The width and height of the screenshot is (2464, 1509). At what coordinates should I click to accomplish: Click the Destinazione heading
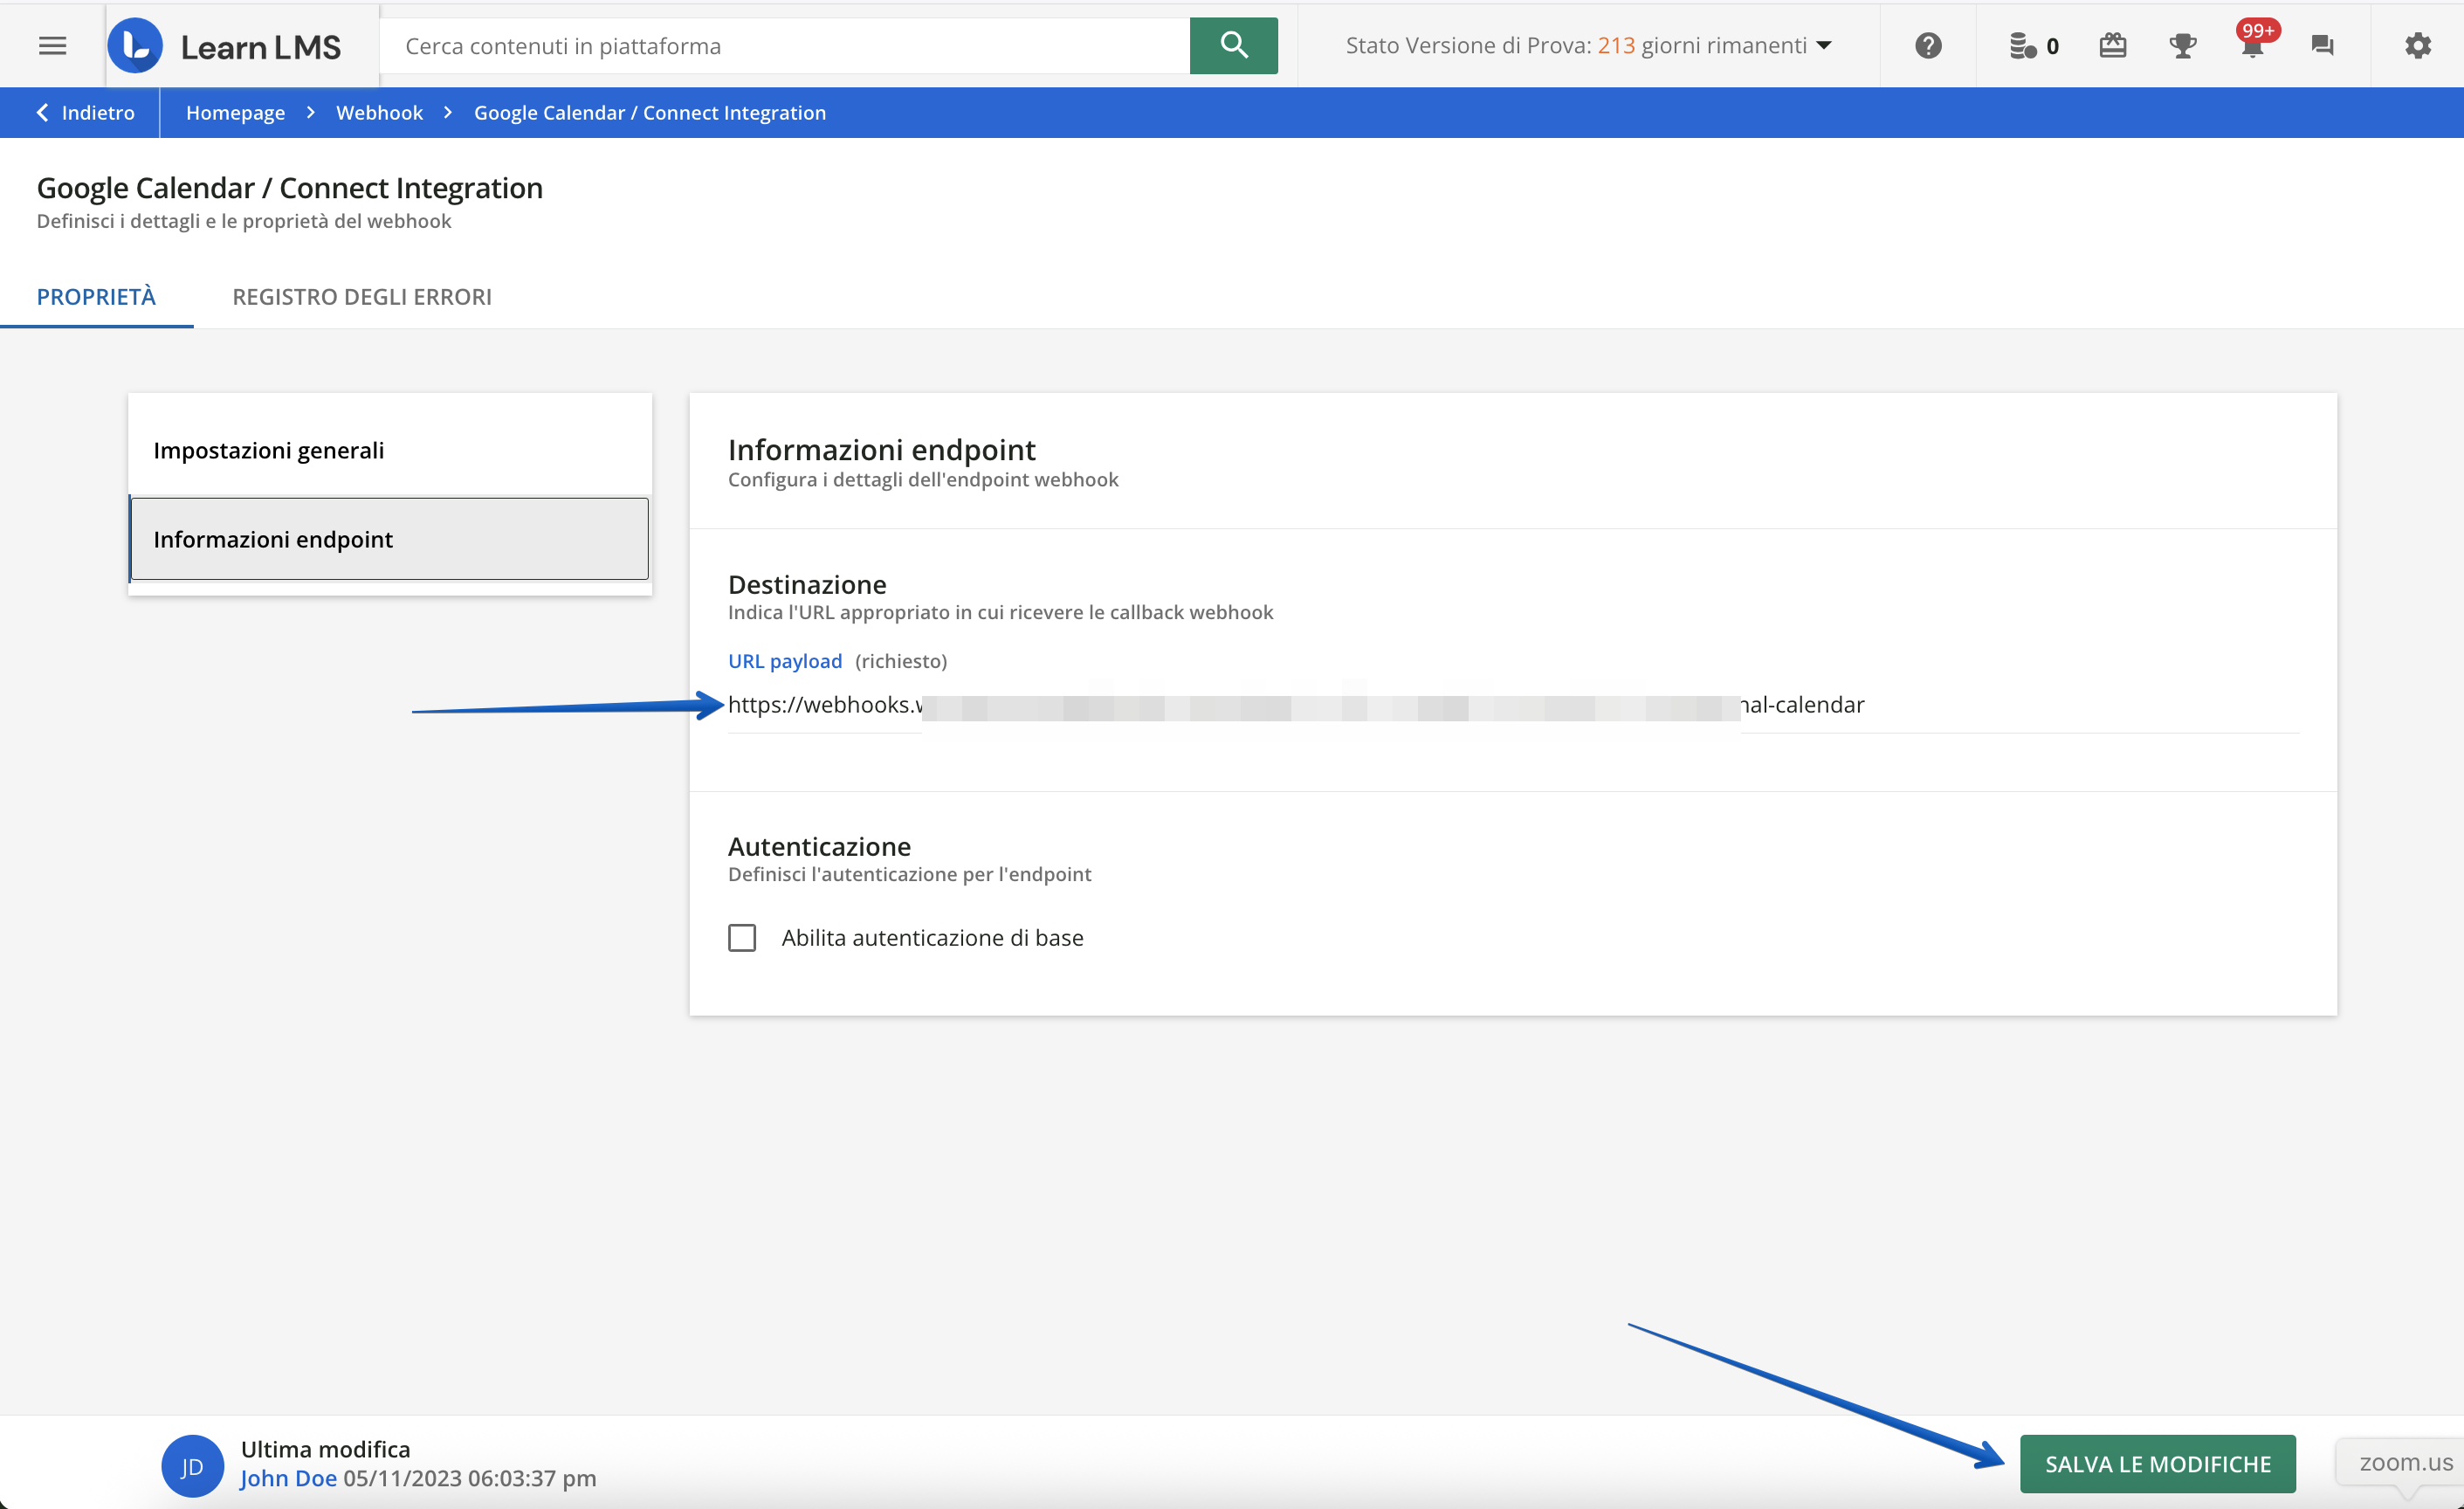807,584
